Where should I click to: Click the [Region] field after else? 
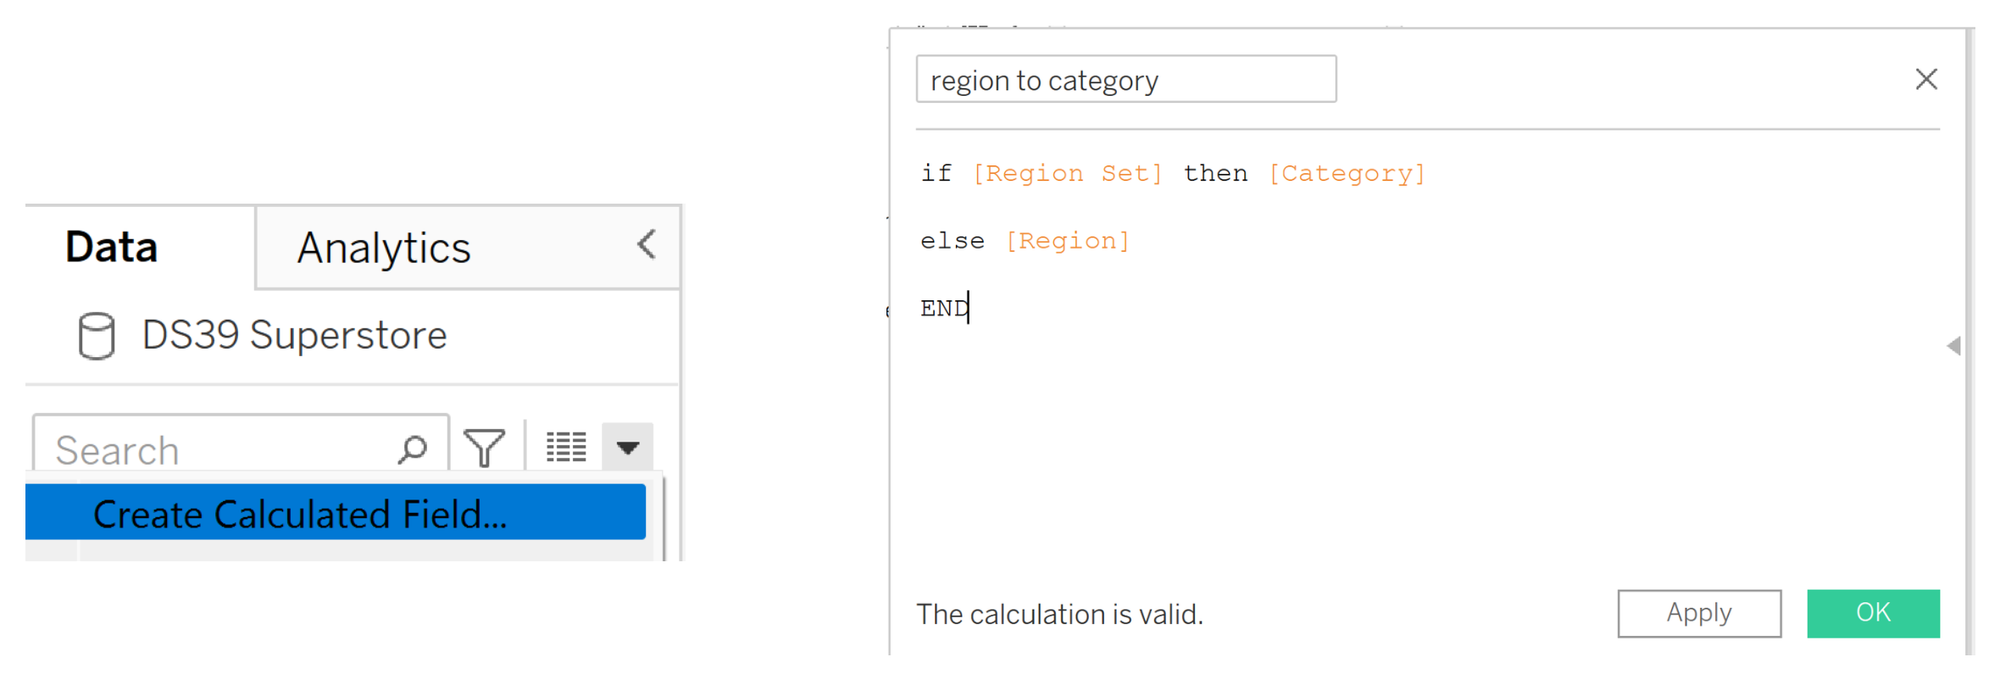point(1067,241)
